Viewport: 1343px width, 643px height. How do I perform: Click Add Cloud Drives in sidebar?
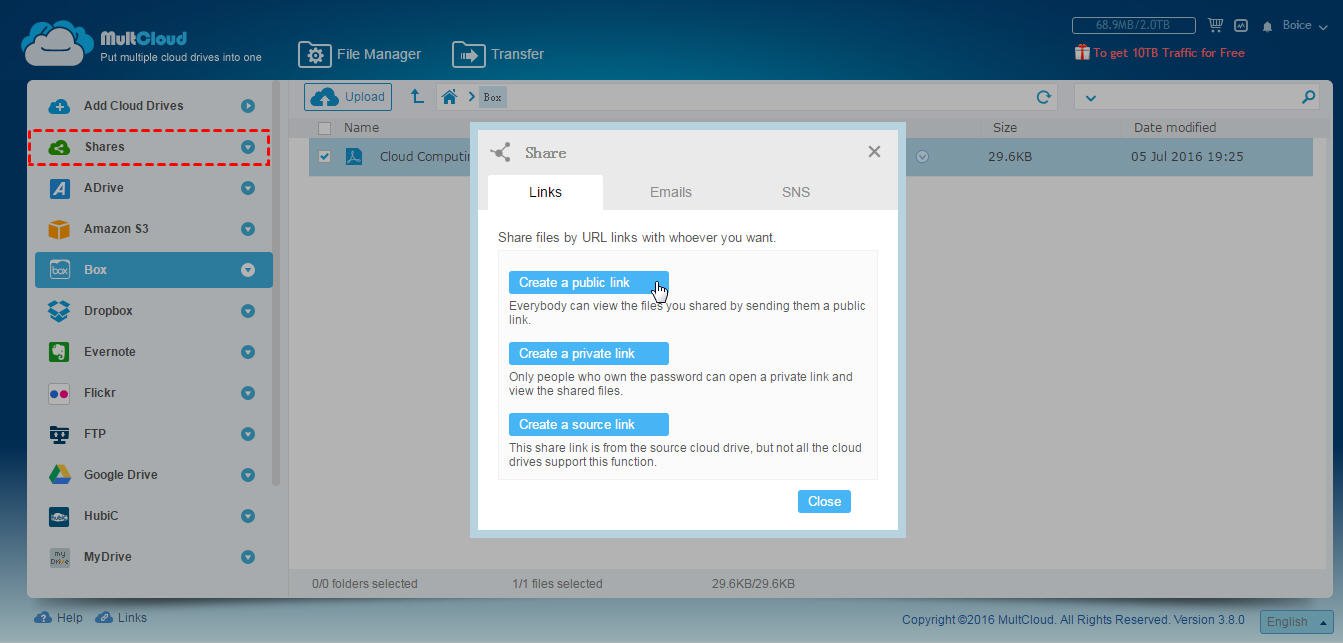click(133, 106)
